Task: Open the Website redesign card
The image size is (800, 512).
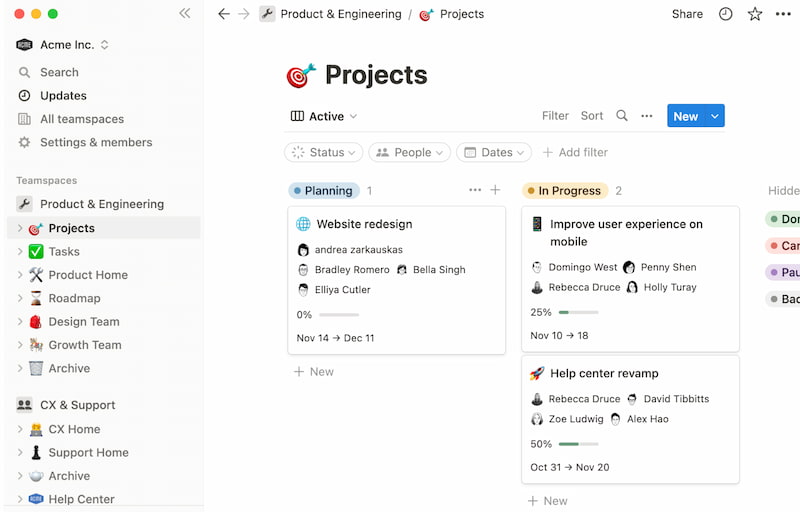Action: 396,280
